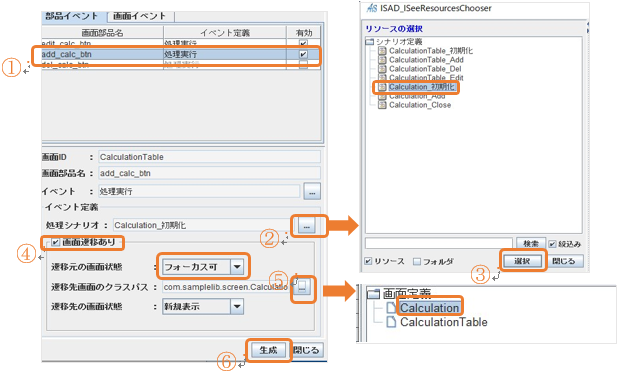Click the ISAD_ISeeResourcesChooser window title icon
This screenshot has width=617, height=371.
pos(371,8)
